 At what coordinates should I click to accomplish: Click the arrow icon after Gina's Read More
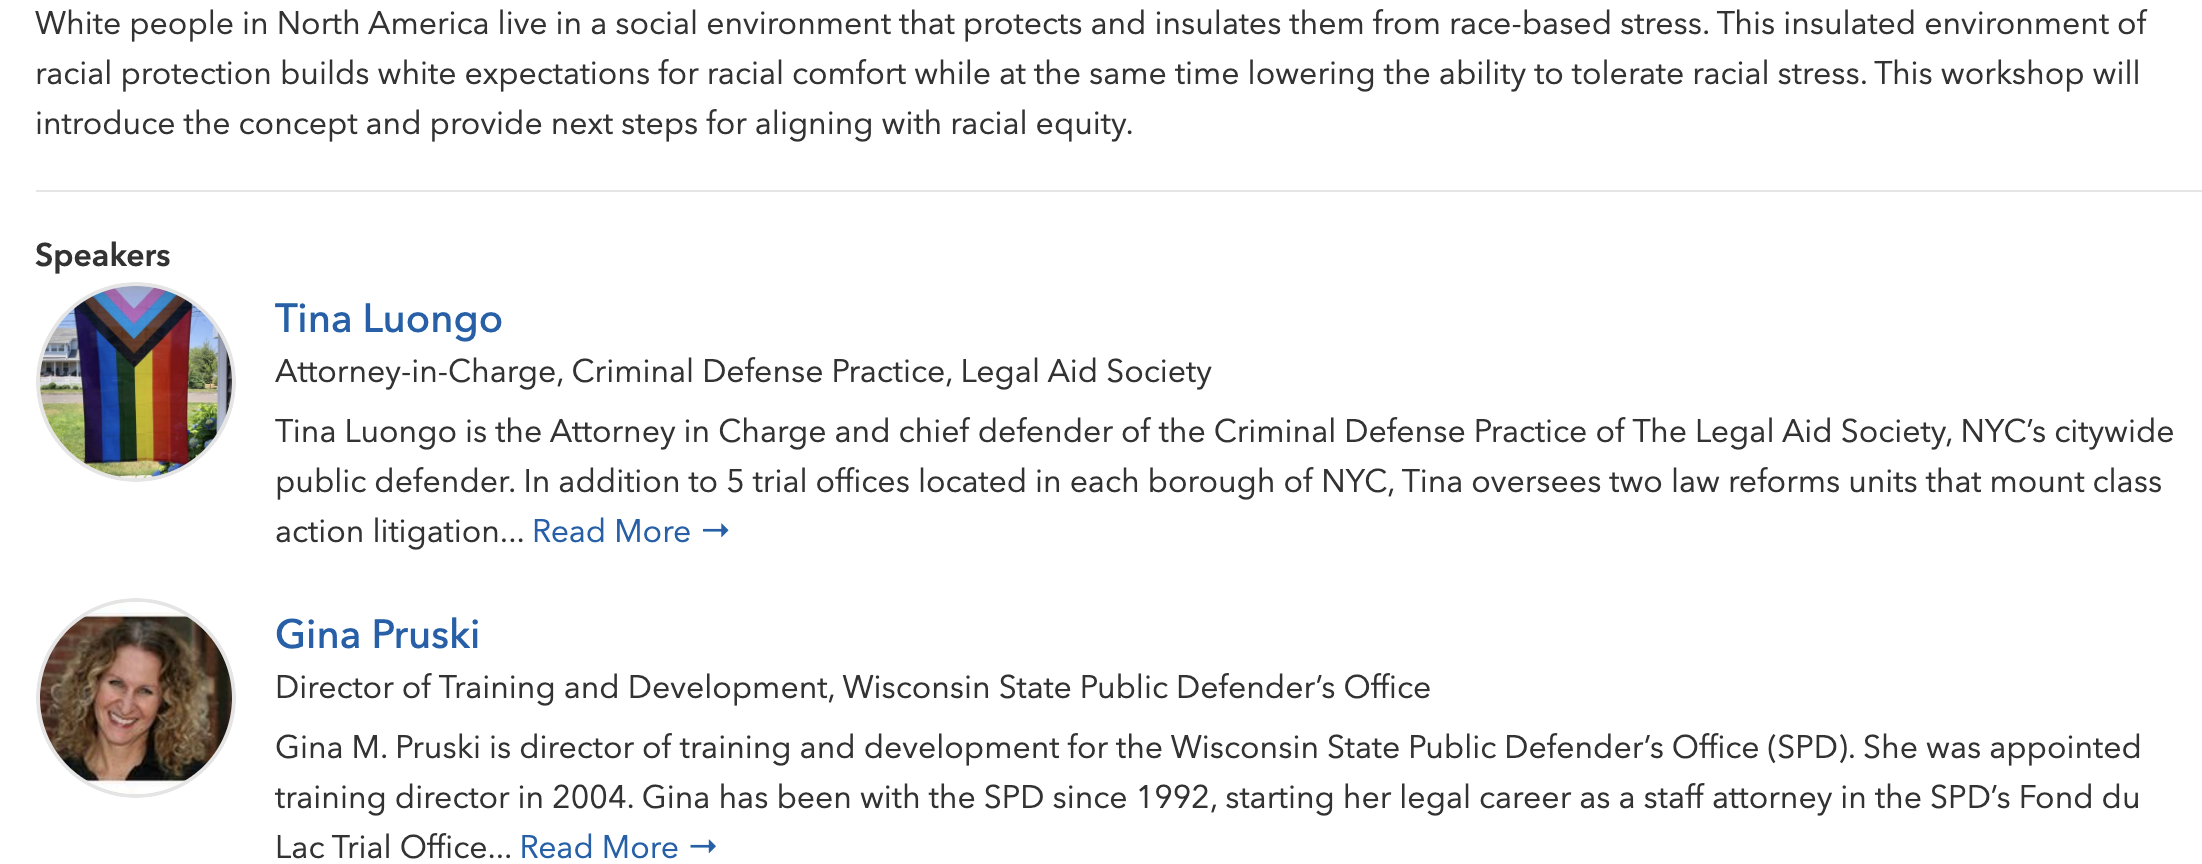coord(703,846)
